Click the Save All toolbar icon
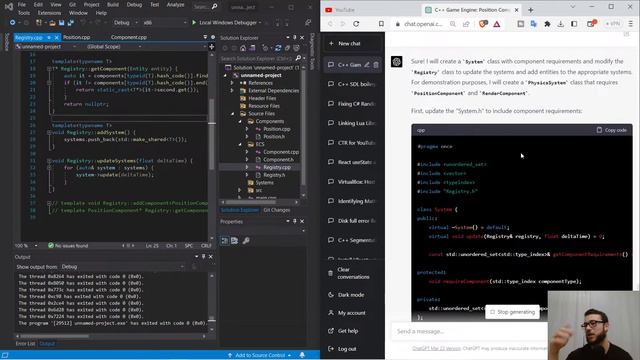The height and width of the screenshot is (360, 640). pyautogui.click(x=70, y=23)
